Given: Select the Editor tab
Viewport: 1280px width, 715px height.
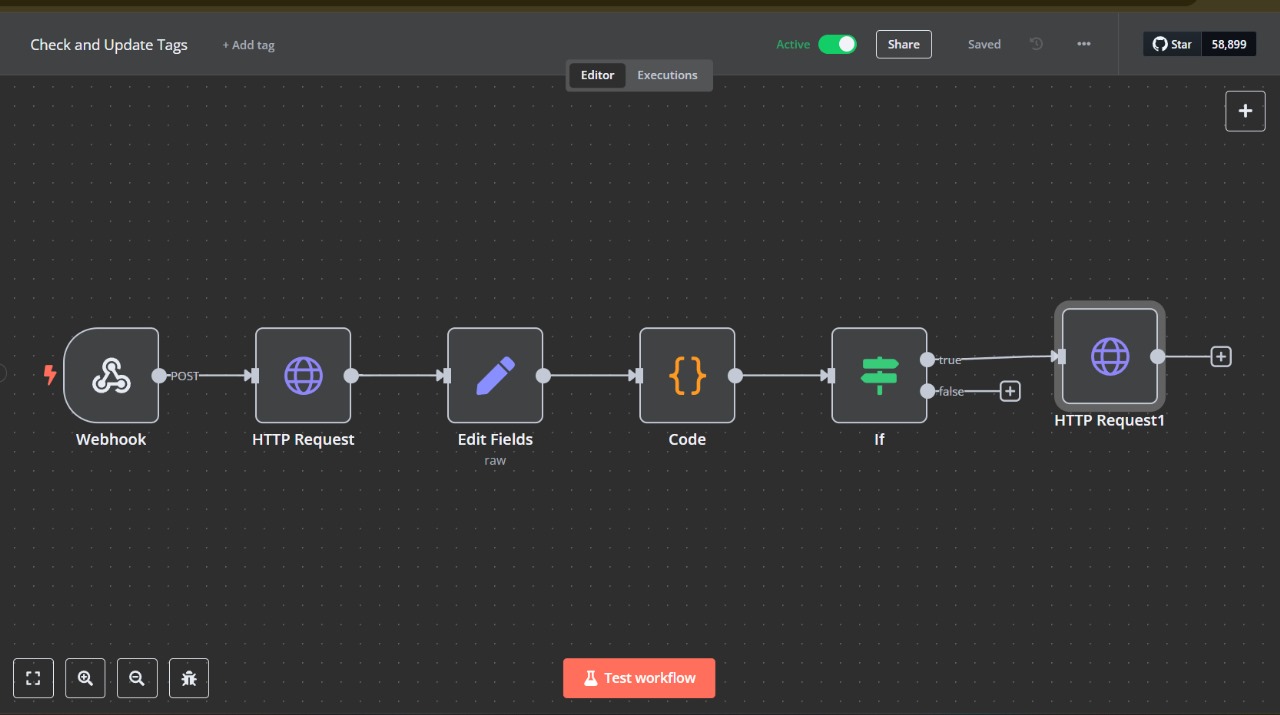Looking at the screenshot, I should [x=597, y=74].
